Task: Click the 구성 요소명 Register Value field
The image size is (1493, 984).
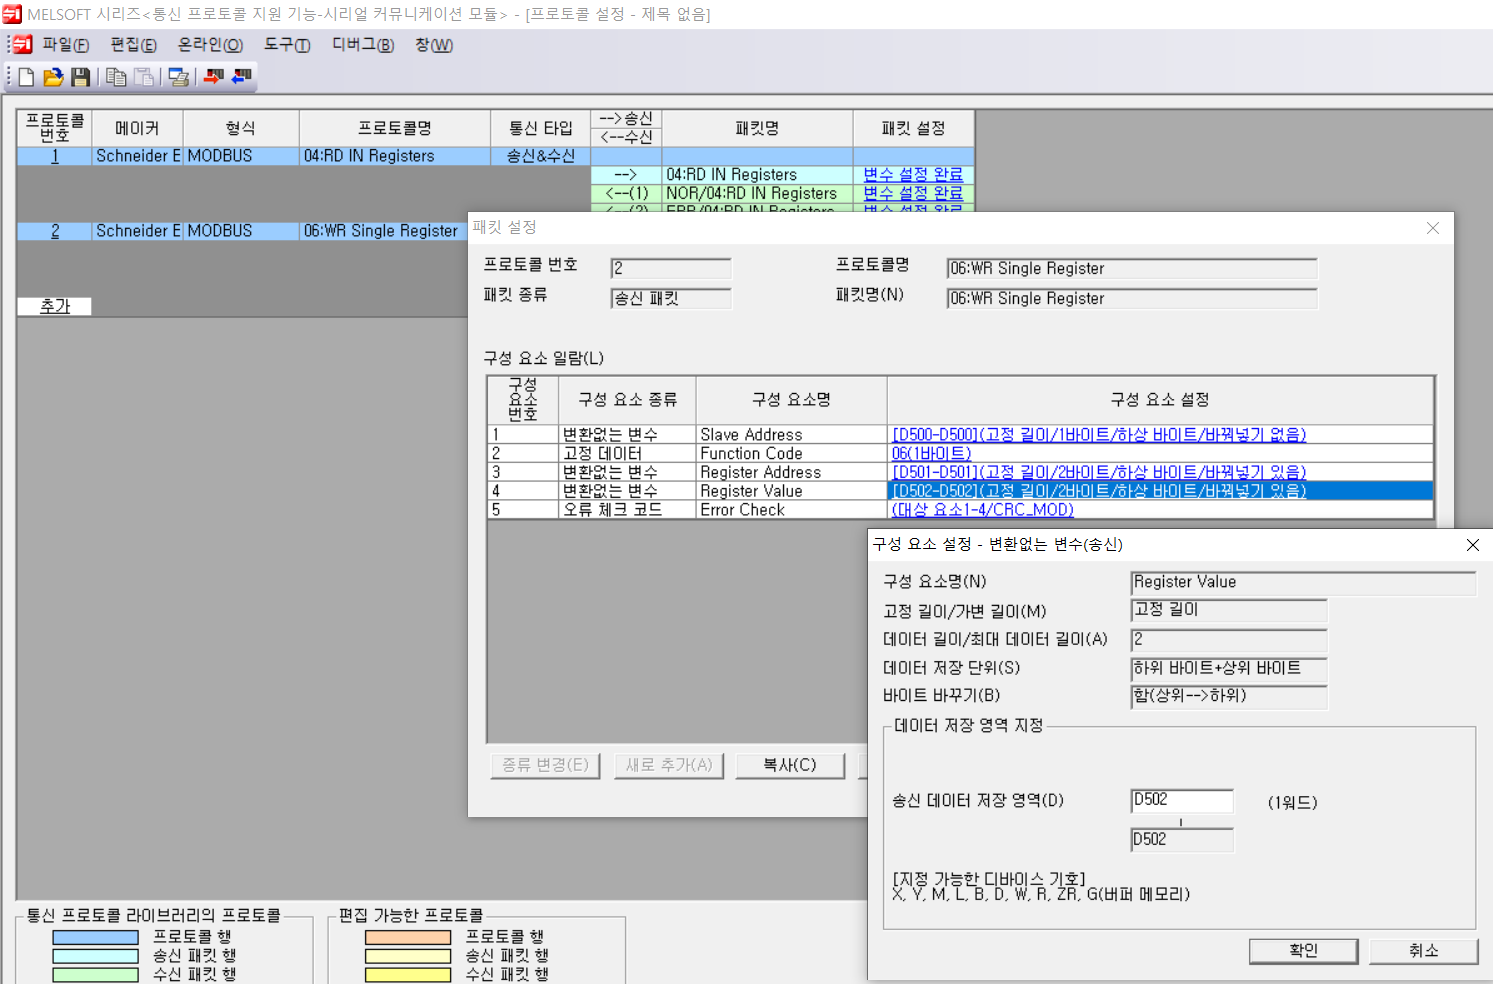Action: point(1303,582)
